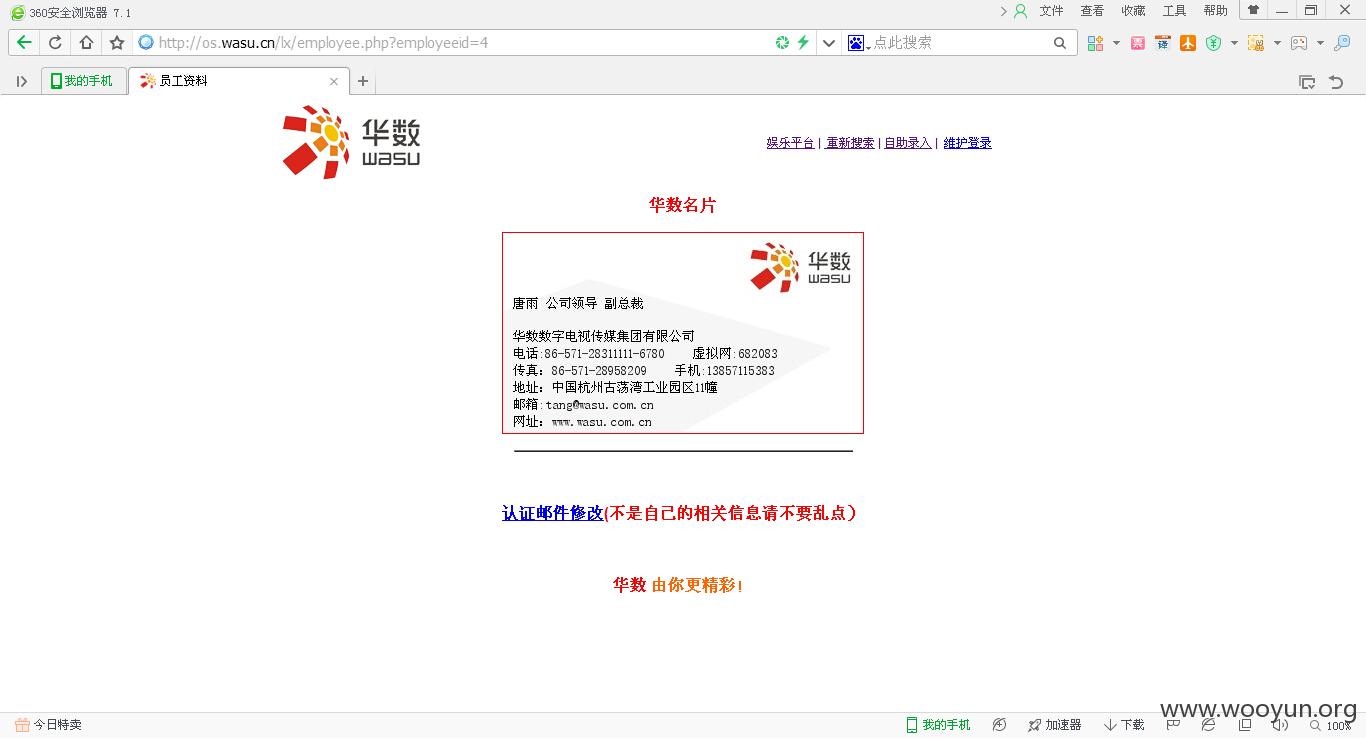Click the Wasu 华数 logo at page top
Image resolution: width=1366 pixels, height=738 pixels.
(351, 142)
